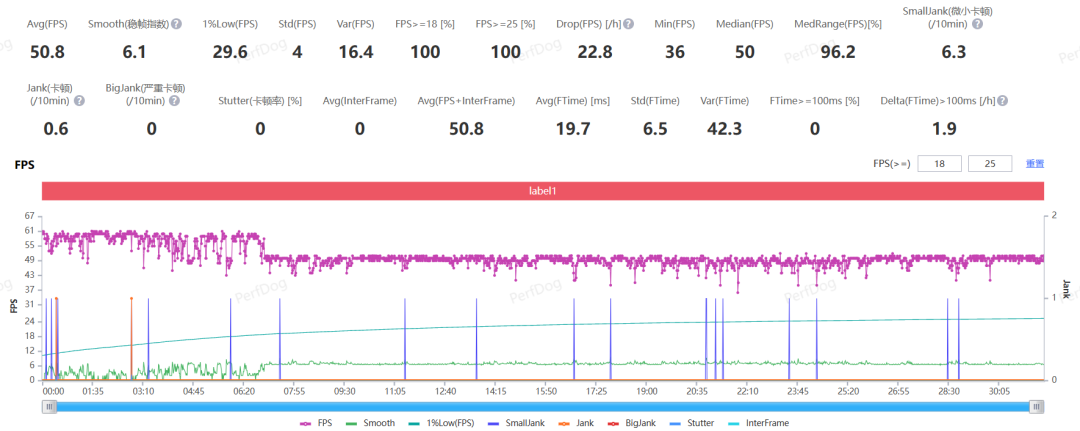Toggle the FPS series in the legend

[316, 423]
